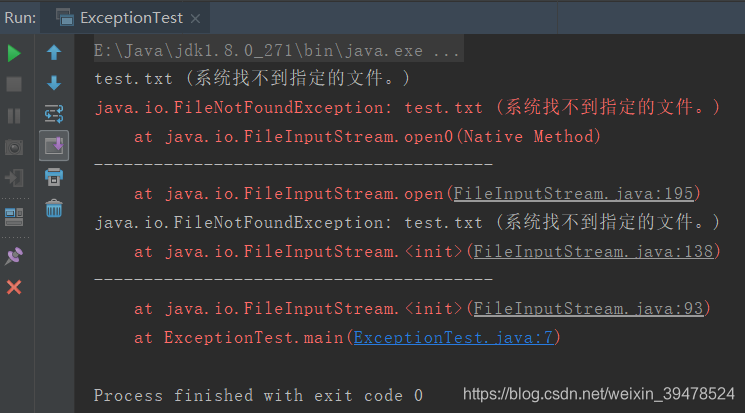Open the FileInputStream.java:195 link

573,193
